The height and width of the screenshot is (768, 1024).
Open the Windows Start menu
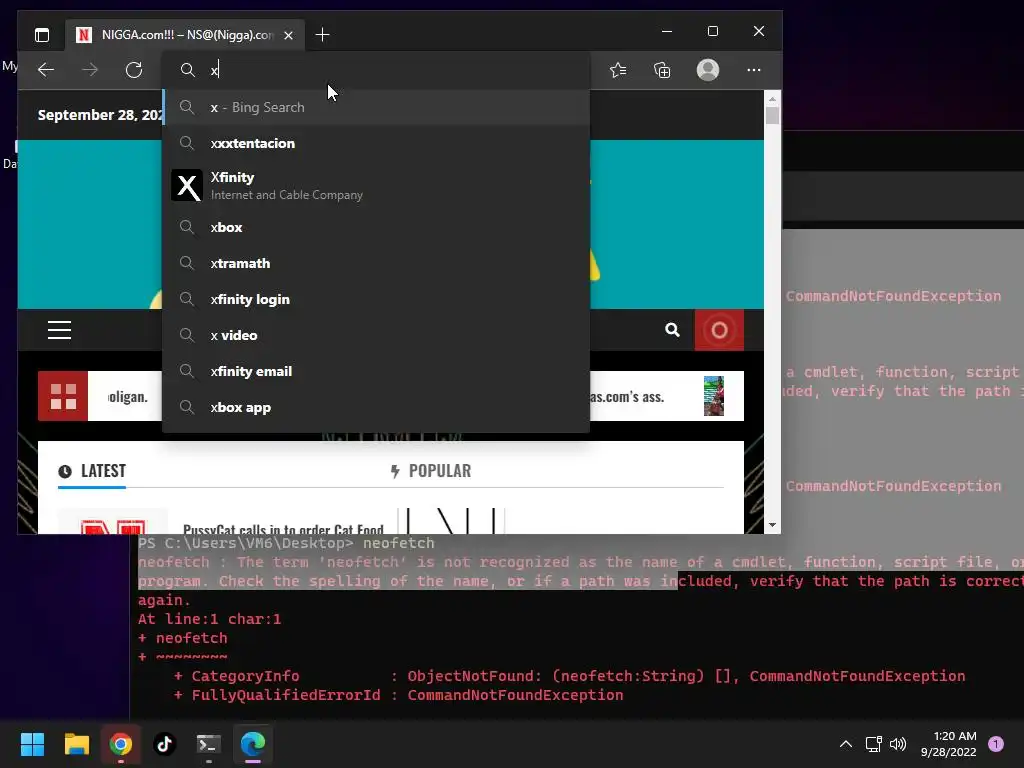(x=32, y=744)
